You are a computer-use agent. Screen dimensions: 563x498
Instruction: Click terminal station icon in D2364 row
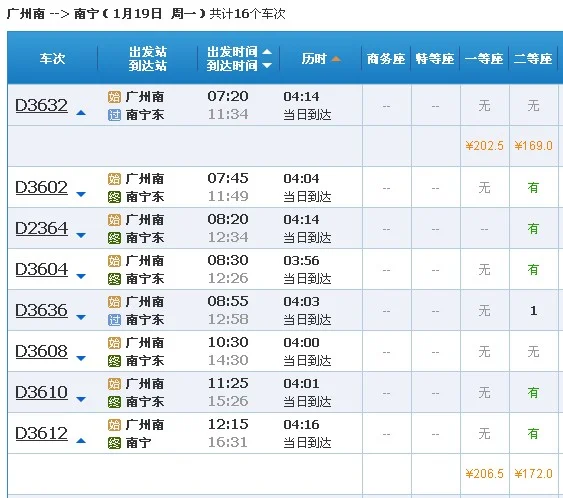[115, 238]
